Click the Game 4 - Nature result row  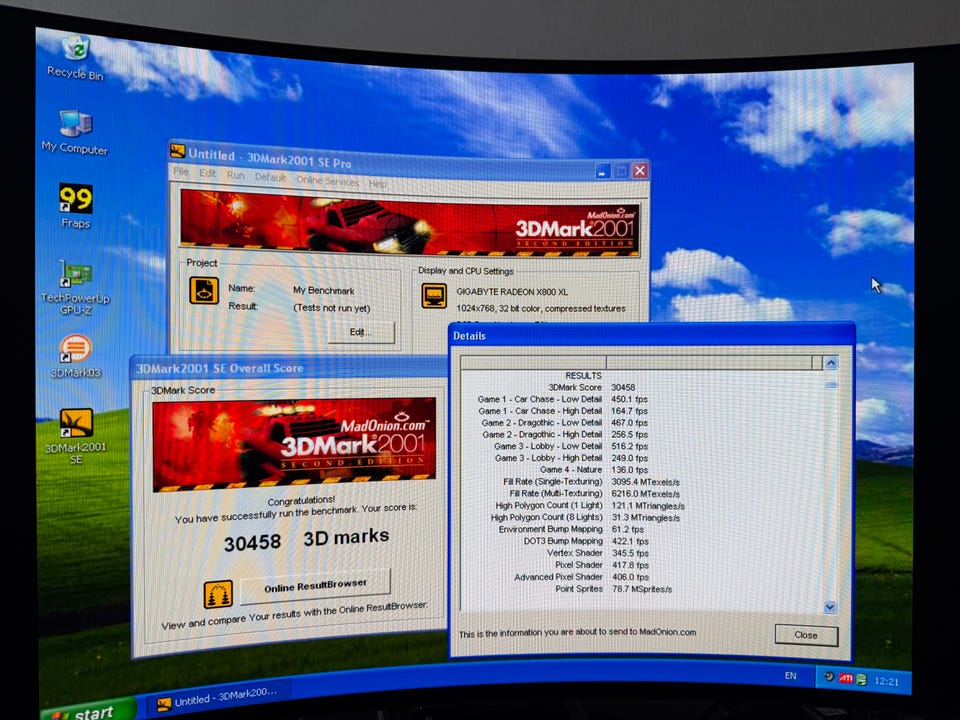(593, 470)
